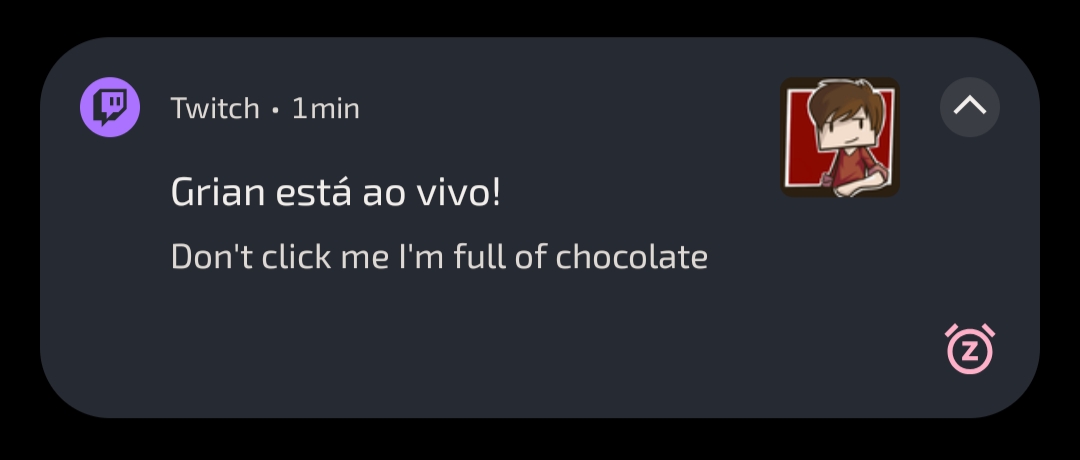Tap the round purple icon beside "Twitch"
The width and height of the screenshot is (1080, 460).
pyautogui.click(x=110, y=107)
